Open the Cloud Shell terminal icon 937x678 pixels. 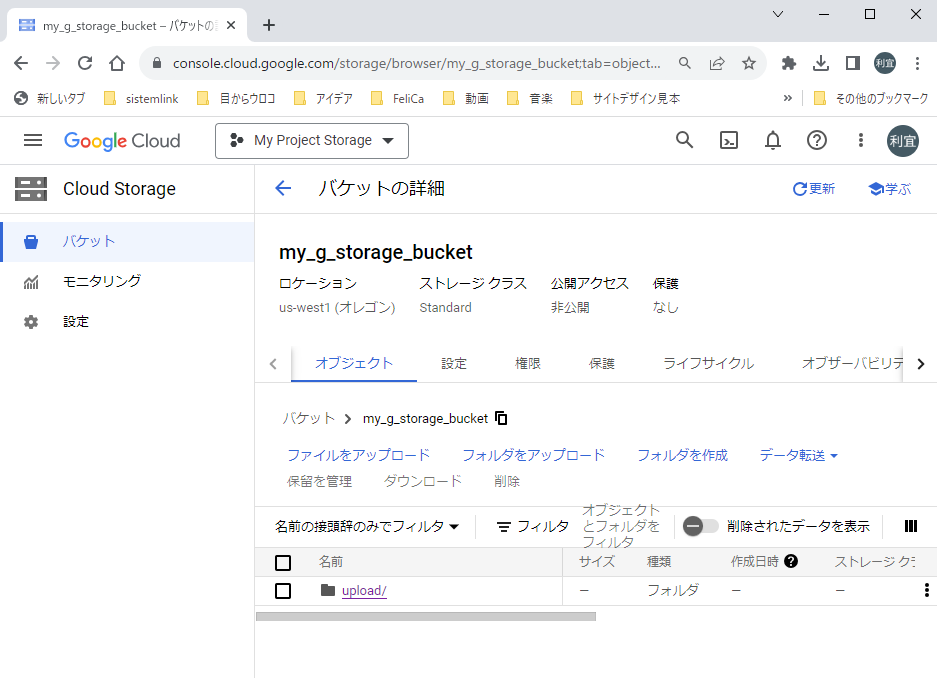tap(728, 140)
